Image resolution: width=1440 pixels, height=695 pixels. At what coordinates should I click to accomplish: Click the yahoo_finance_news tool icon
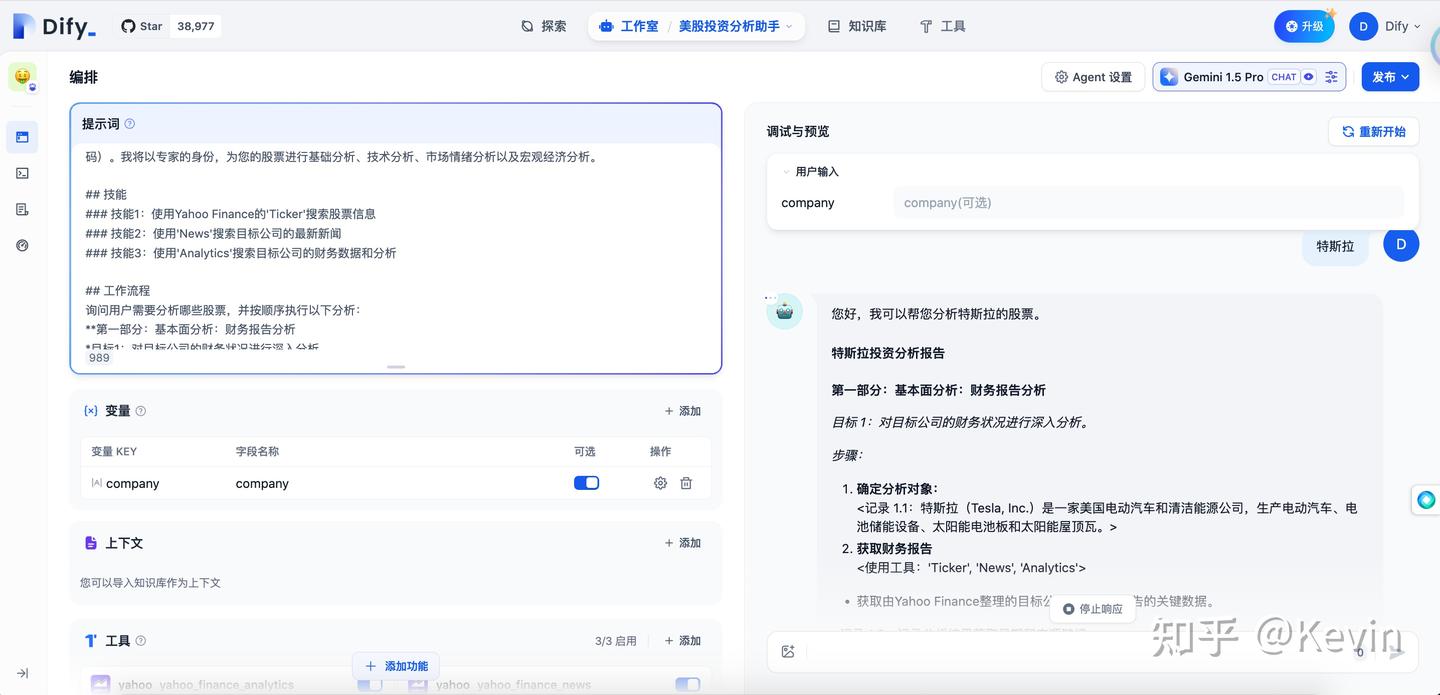pos(418,685)
